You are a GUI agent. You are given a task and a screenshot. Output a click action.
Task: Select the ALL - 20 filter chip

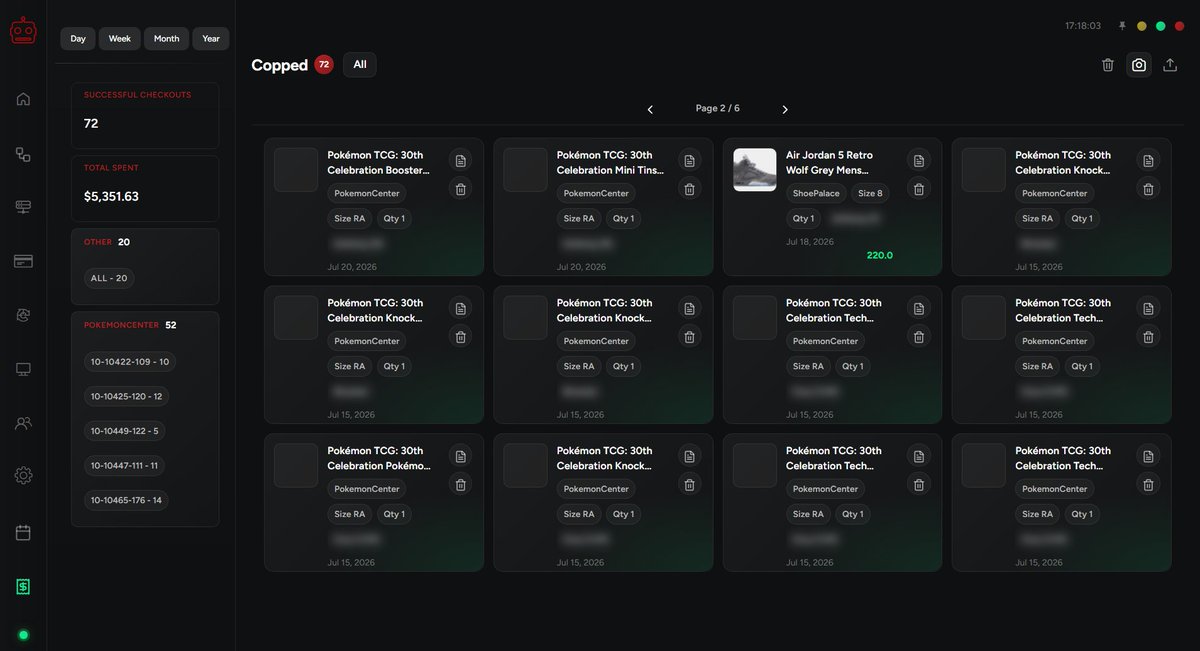(x=109, y=278)
